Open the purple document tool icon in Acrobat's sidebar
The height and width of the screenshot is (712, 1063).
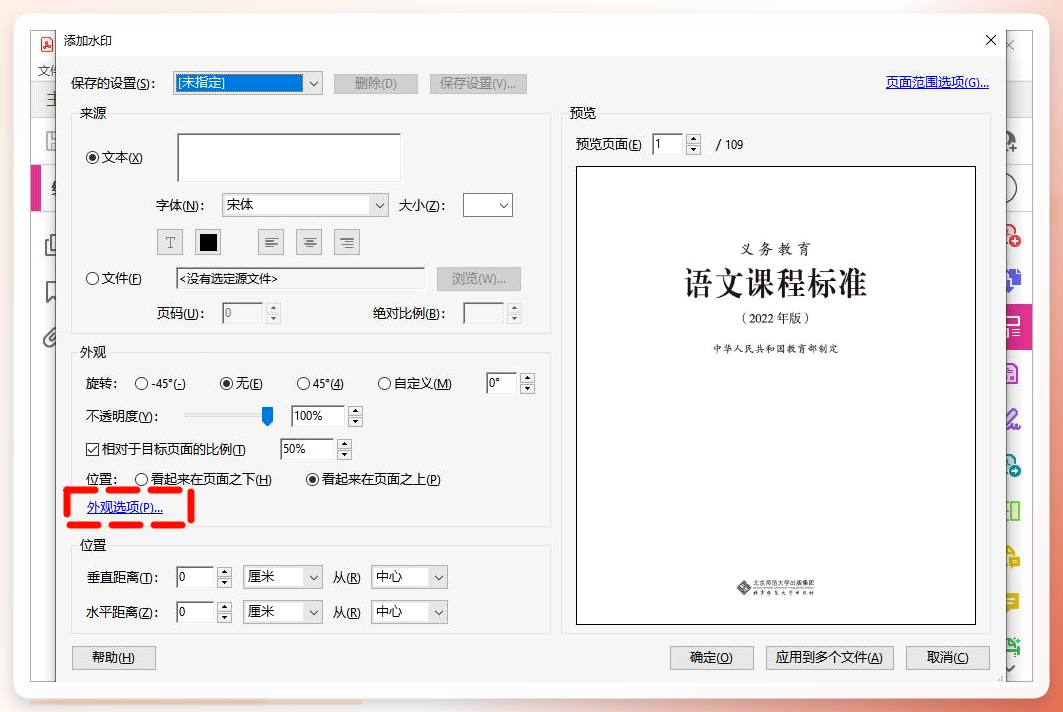pyautogui.click(x=1012, y=374)
